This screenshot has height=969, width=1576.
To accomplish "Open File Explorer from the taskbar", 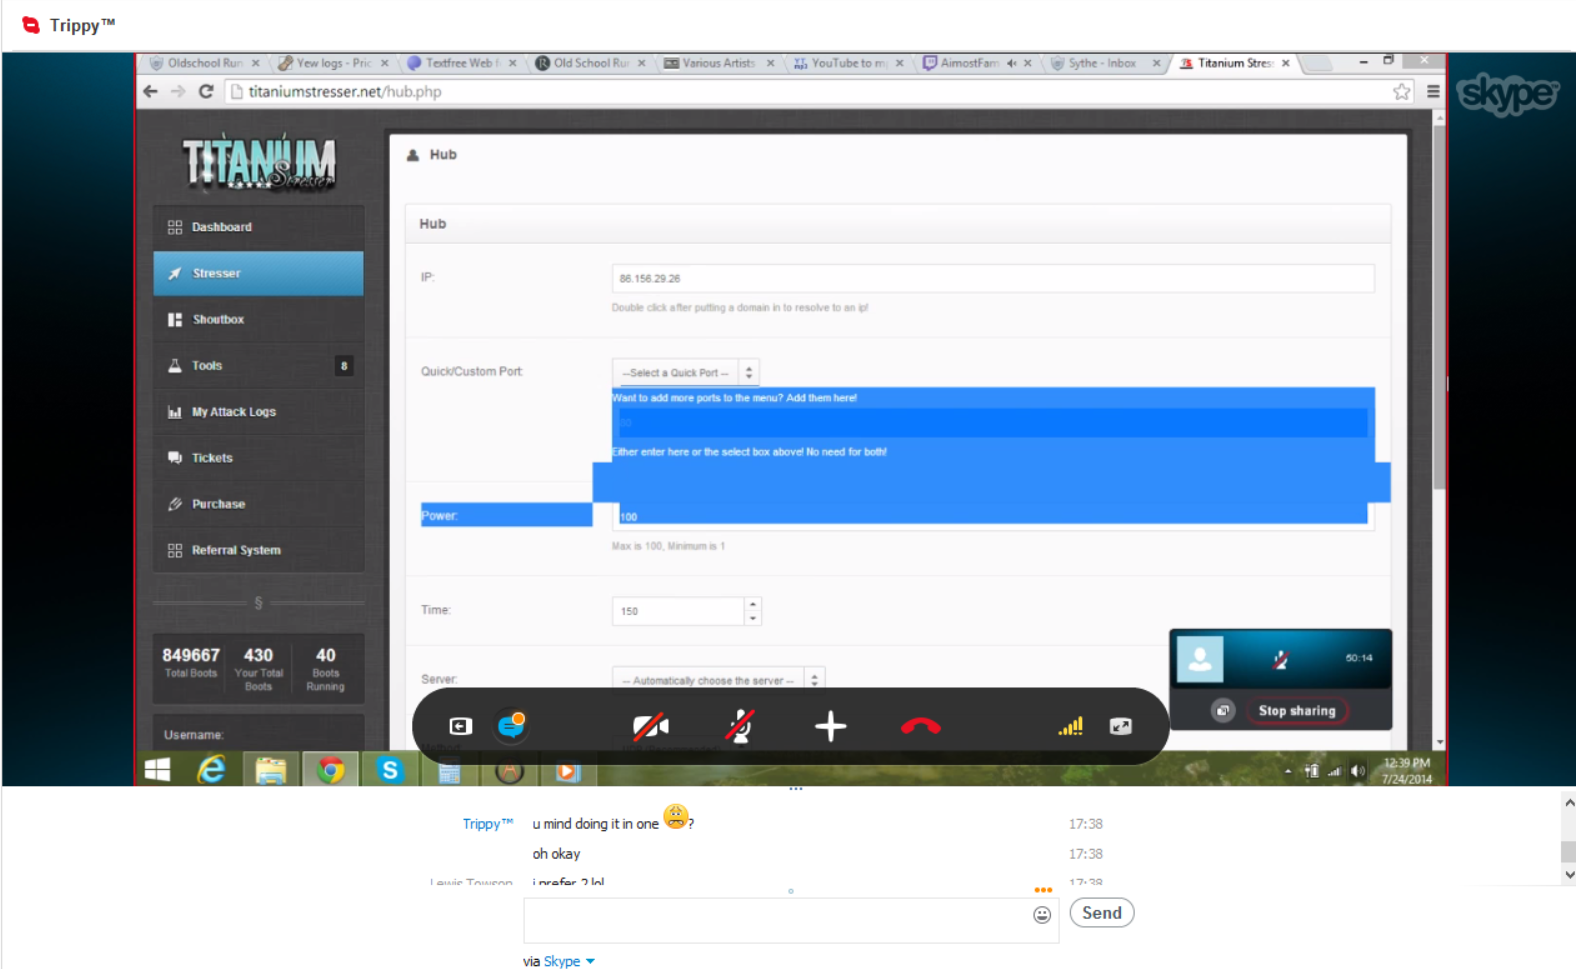I will [x=270, y=770].
